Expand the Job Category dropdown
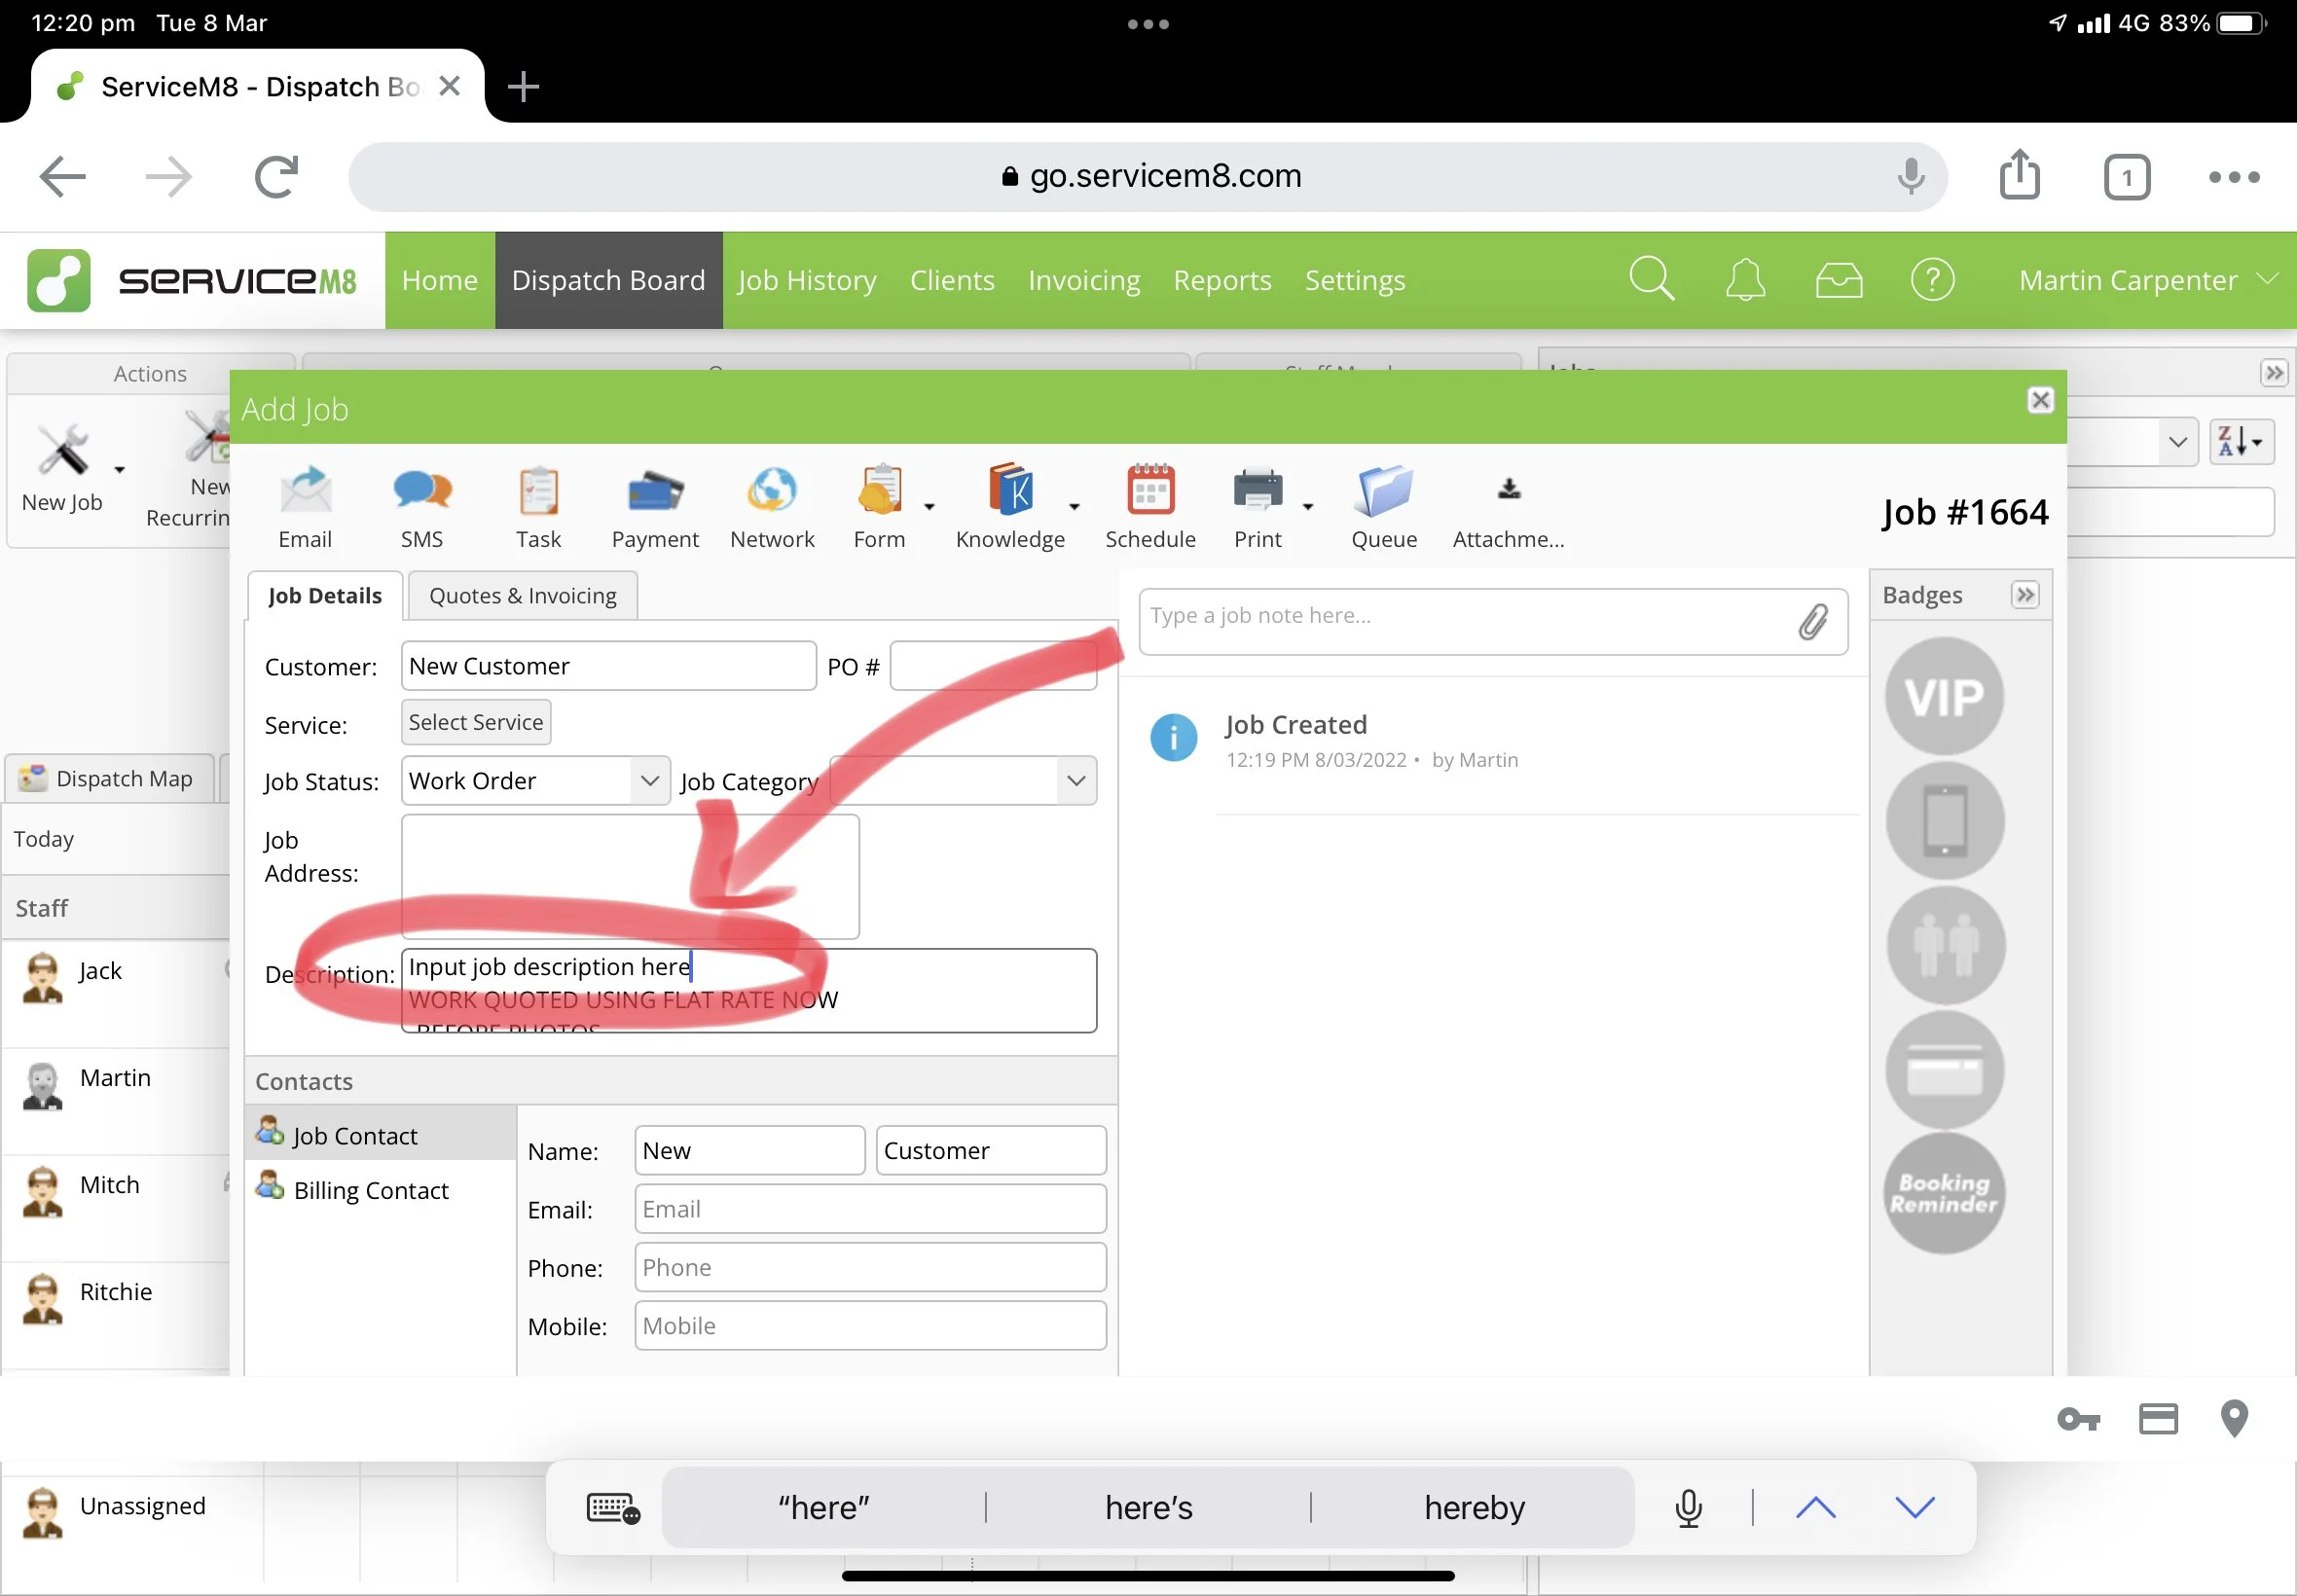The image size is (2297, 1596). [x=962, y=781]
